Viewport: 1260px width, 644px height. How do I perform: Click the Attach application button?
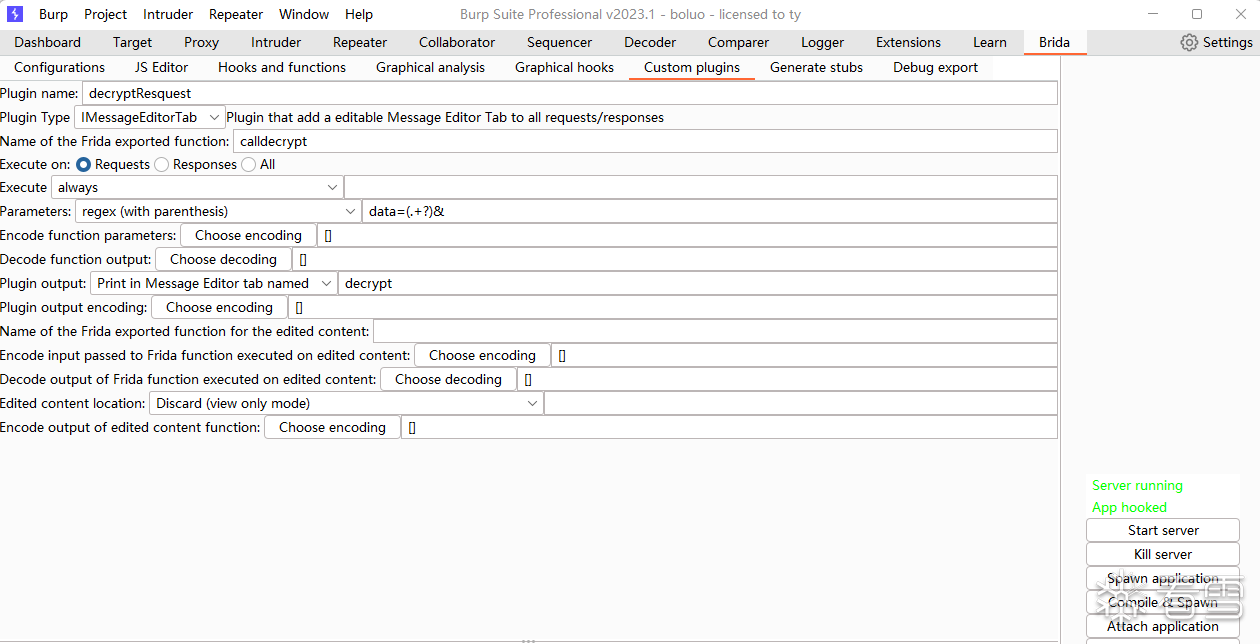pyautogui.click(x=1163, y=626)
